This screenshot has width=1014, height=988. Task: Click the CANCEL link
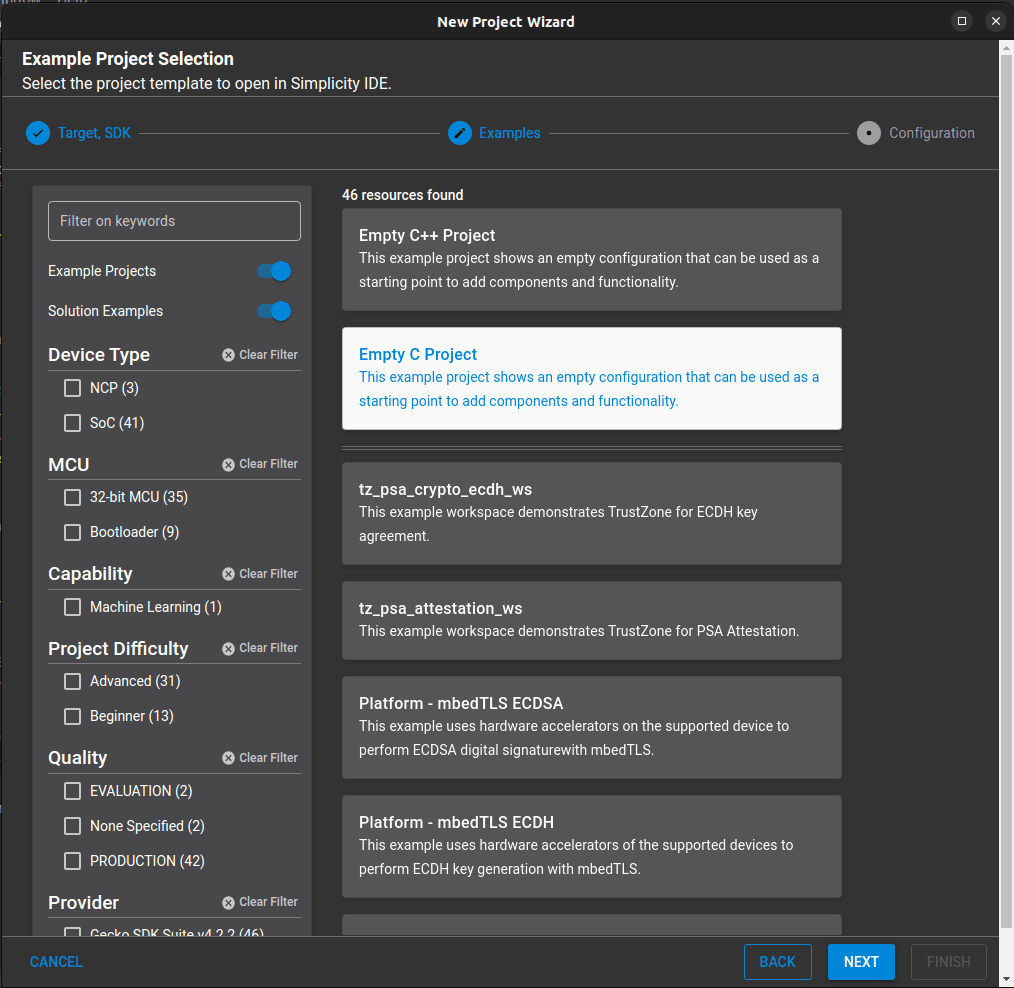(56, 962)
